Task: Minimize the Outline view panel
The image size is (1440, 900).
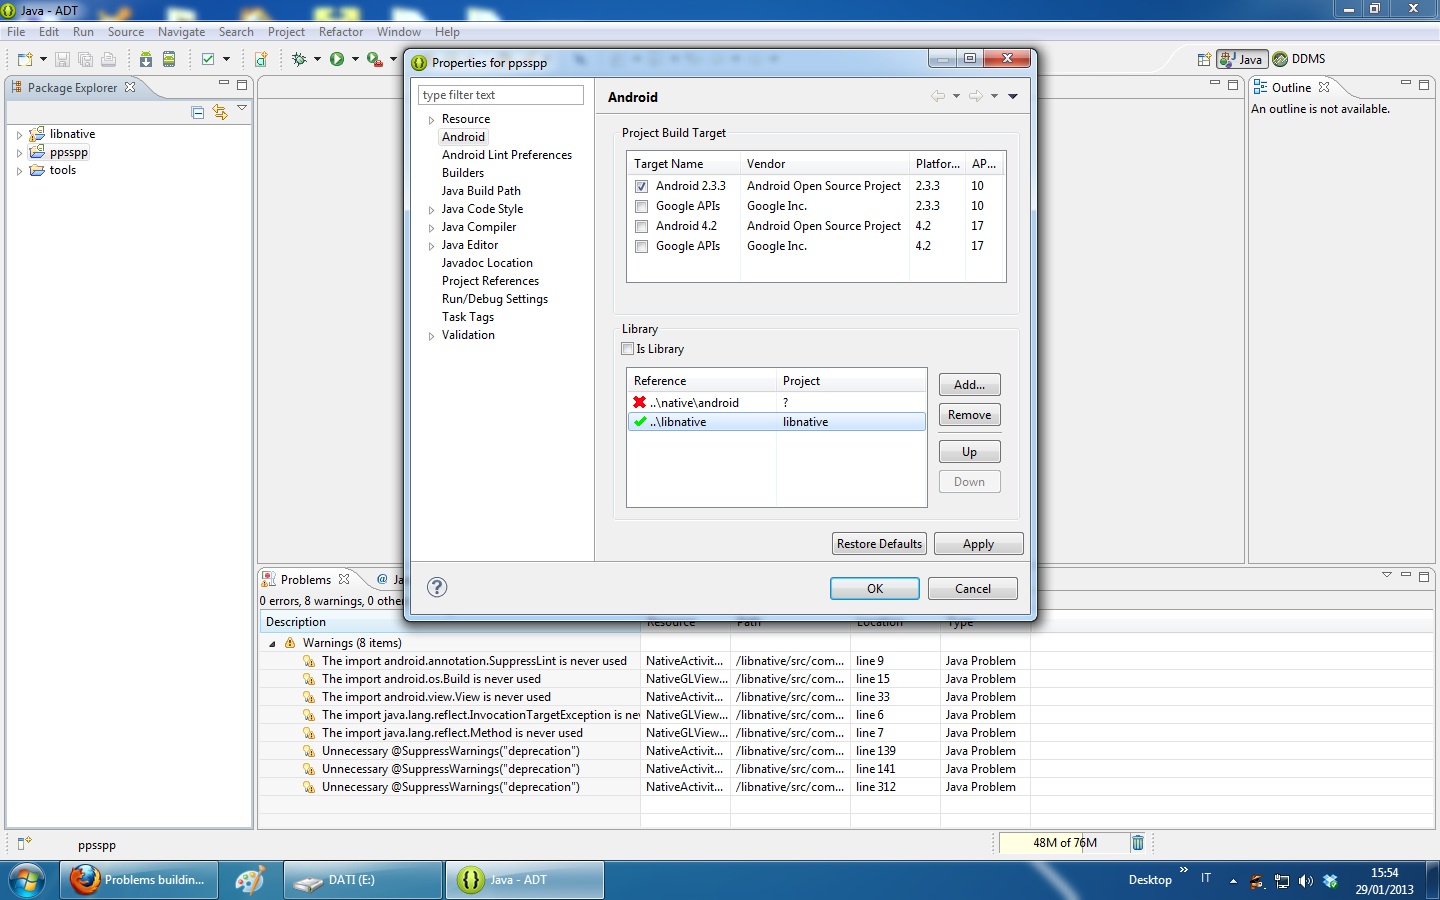Action: [x=1405, y=84]
